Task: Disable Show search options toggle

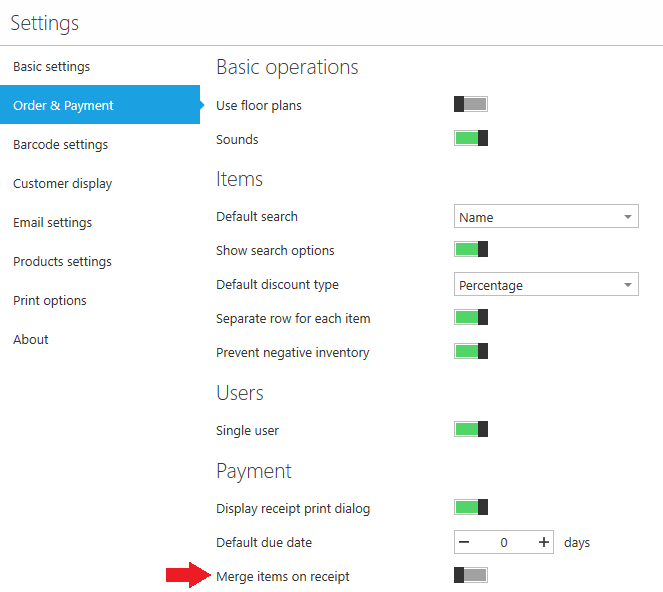Action: click(x=470, y=250)
